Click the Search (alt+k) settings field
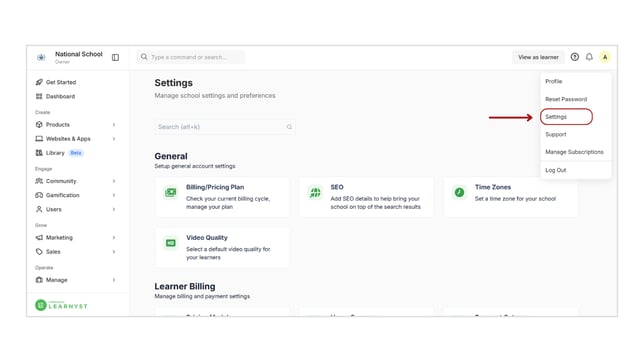This screenshot has height=362, width=644. [x=225, y=127]
